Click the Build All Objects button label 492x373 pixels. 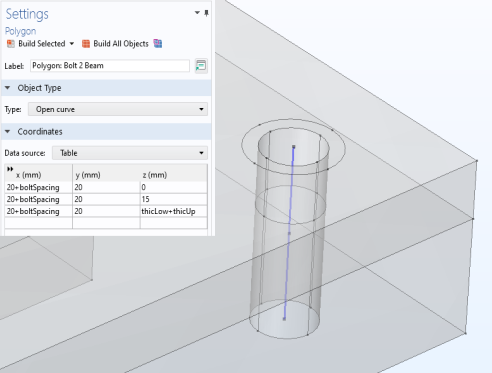pyautogui.click(x=121, y=44)
